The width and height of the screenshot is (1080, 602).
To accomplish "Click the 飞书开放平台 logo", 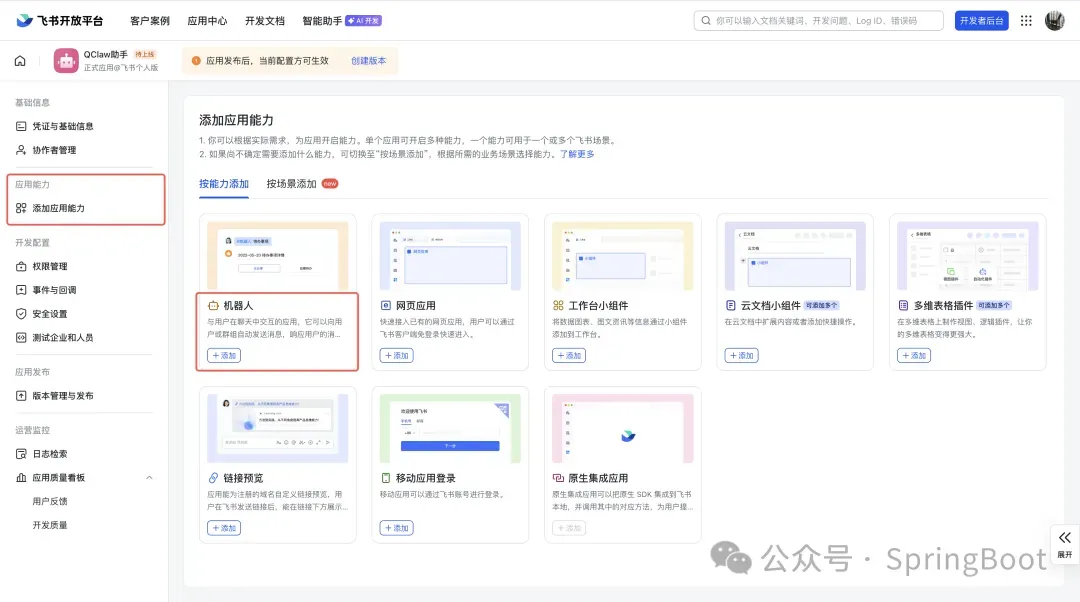I will tap(60, 21).
